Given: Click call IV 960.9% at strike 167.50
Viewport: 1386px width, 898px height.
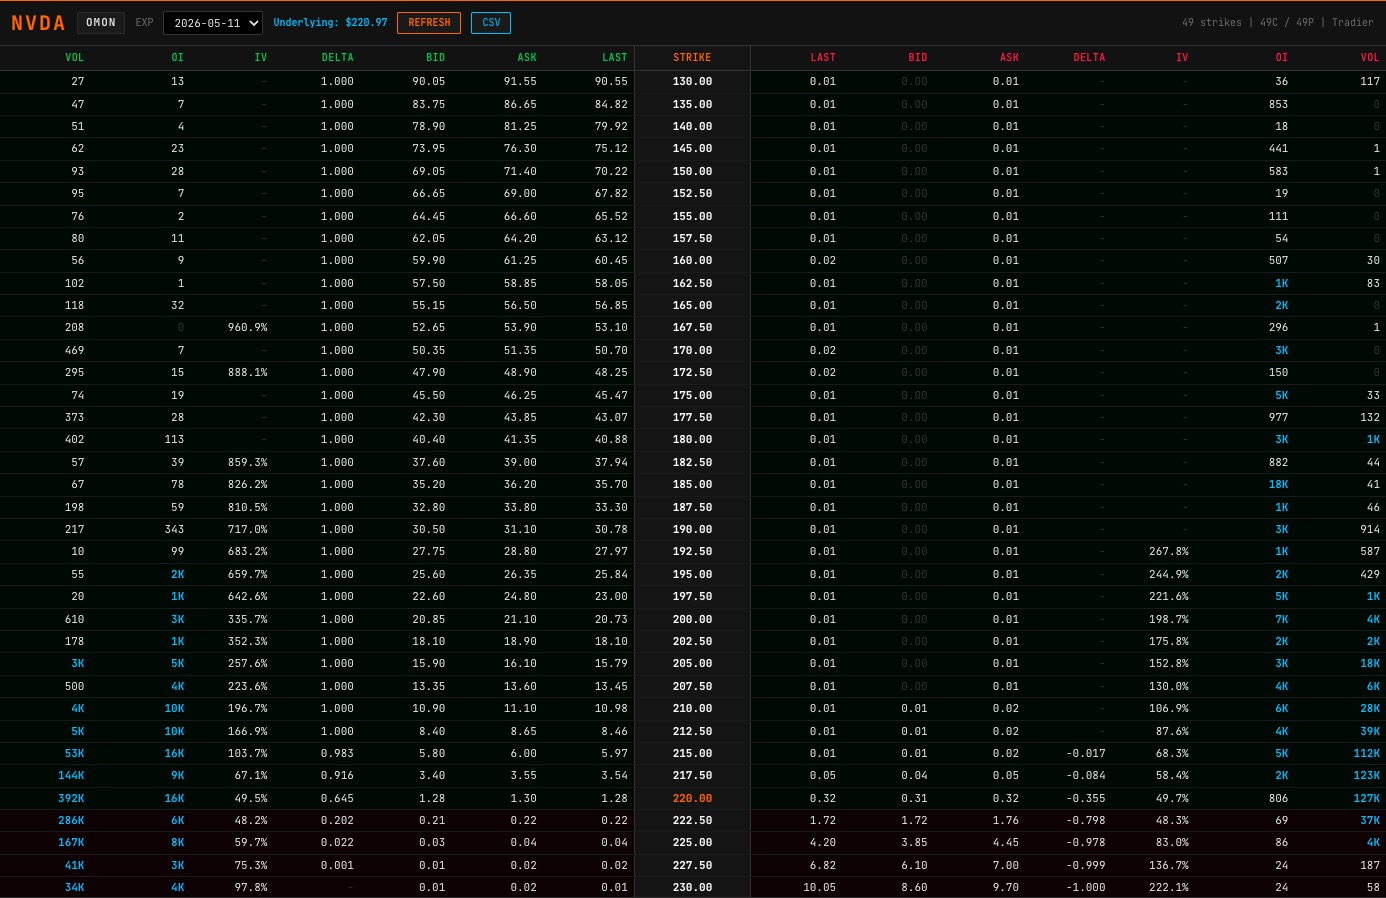Looking at the screenshot, I should tap(247, 327).
